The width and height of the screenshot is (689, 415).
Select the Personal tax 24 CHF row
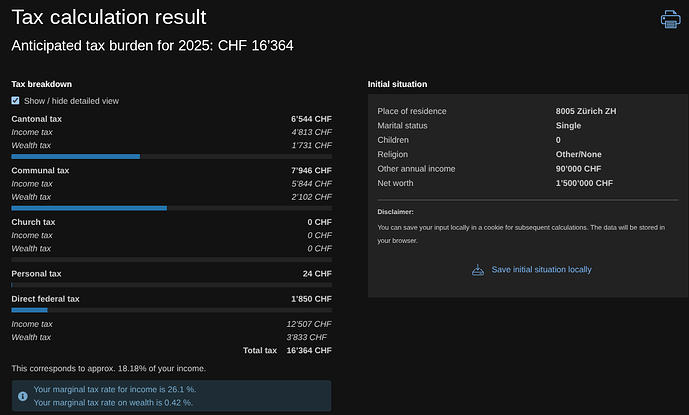(x=171, y=273)
